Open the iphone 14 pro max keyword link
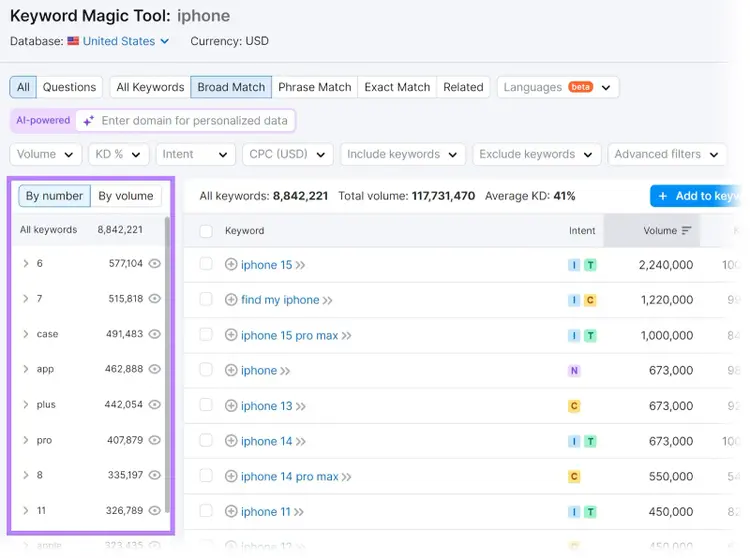750x558 pixels. click(x=289, y=476)
